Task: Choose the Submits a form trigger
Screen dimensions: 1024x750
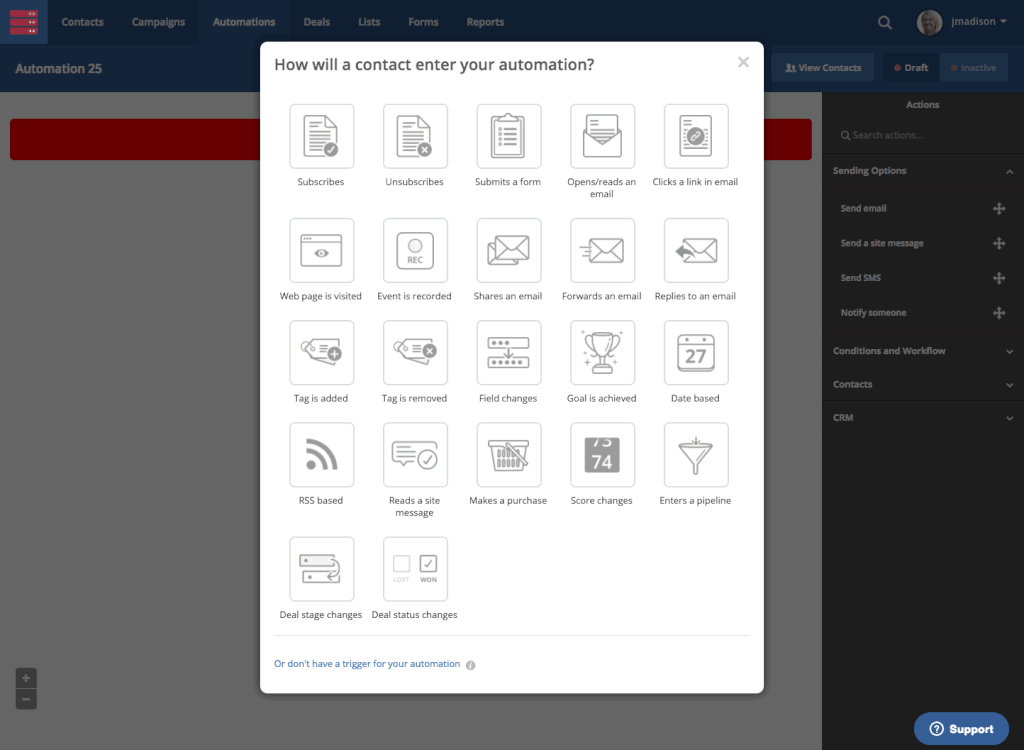Action: (508, 137)
